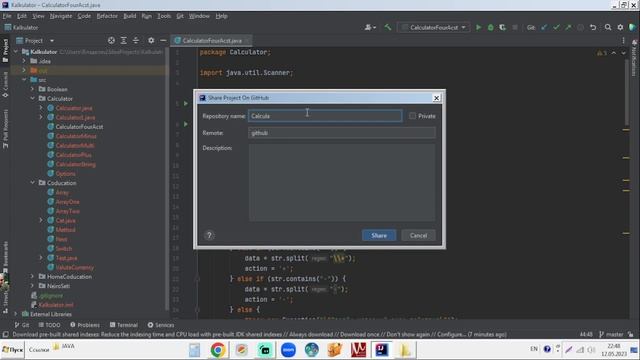Click the Git push arrow icon
The height and width of the screenshot is (360, 640).
click(x=568, y=27)
